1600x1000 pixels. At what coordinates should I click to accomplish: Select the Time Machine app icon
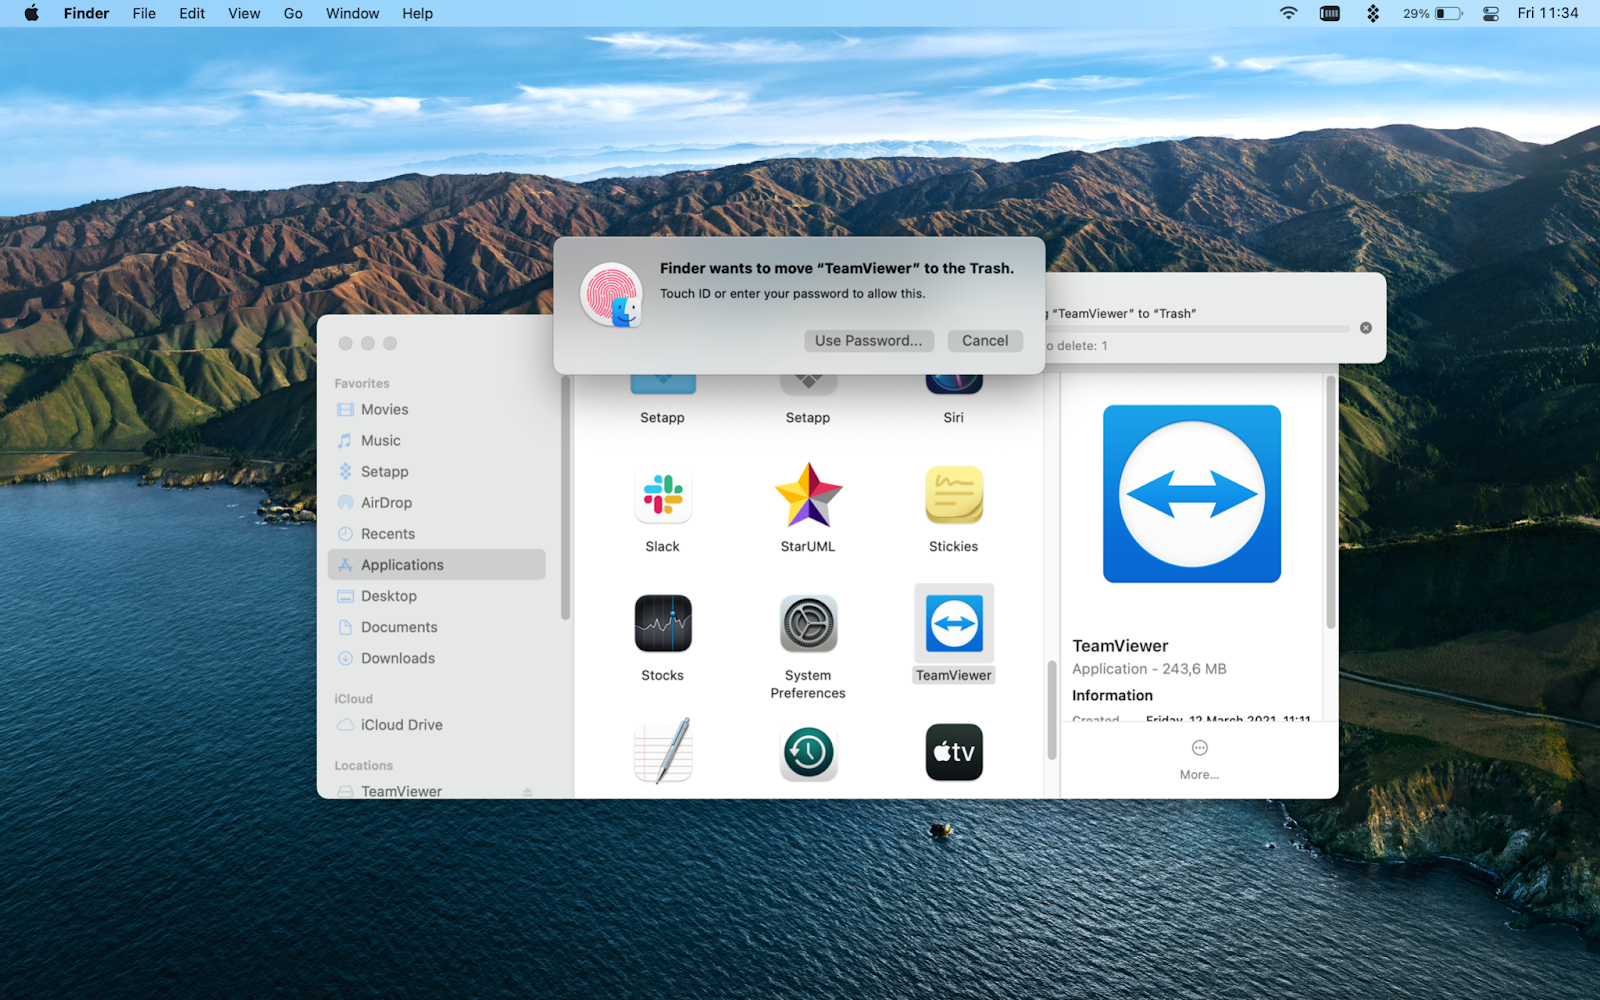click(x=808, y=752)
